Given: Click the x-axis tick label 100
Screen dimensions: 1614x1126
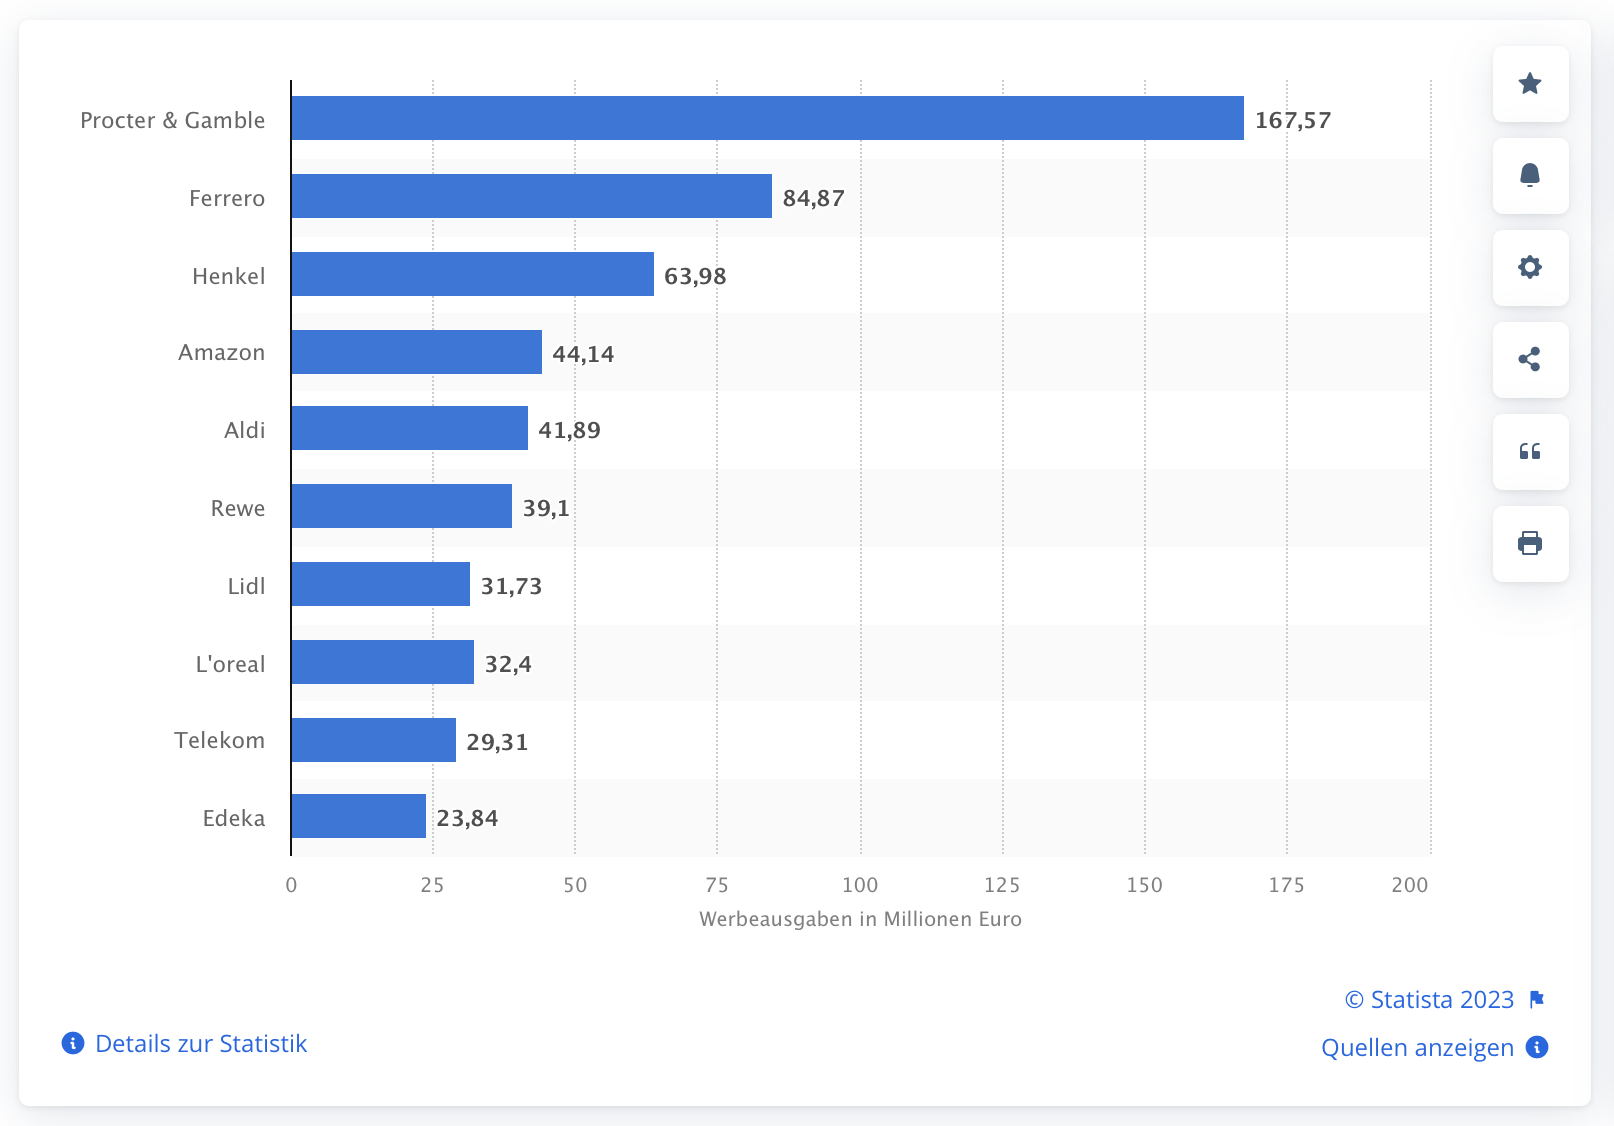Looking at the screenshot, I should 860,885.
